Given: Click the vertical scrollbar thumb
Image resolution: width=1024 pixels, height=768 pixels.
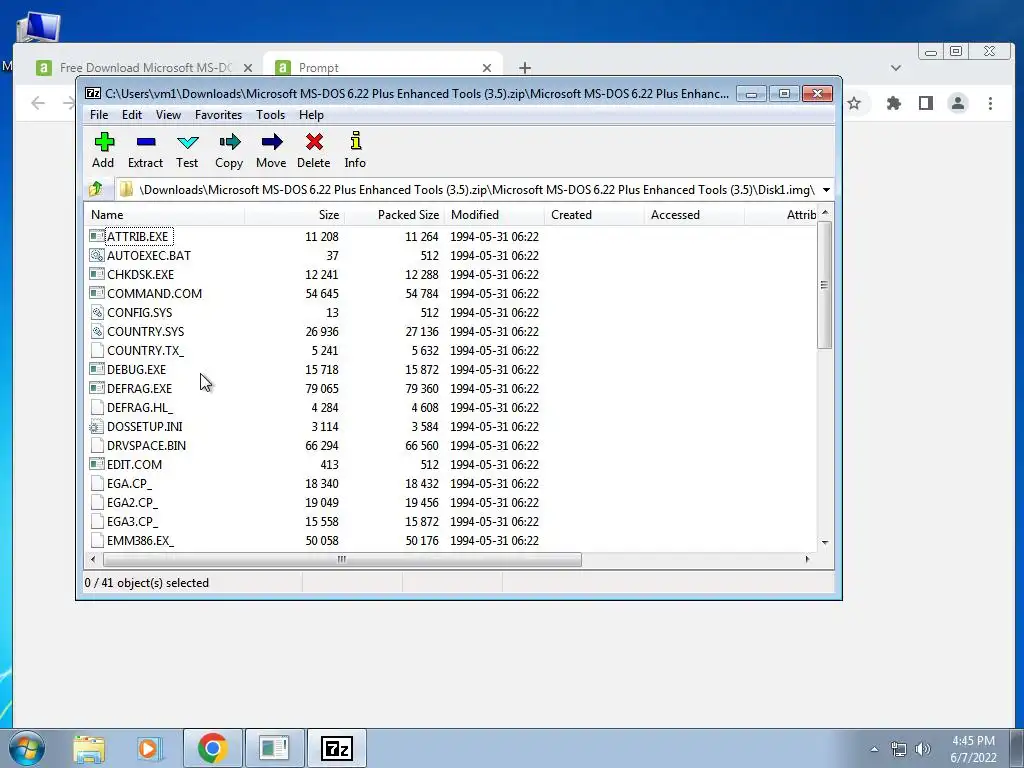Looking at the screenshot, I should tap(825, 285).
